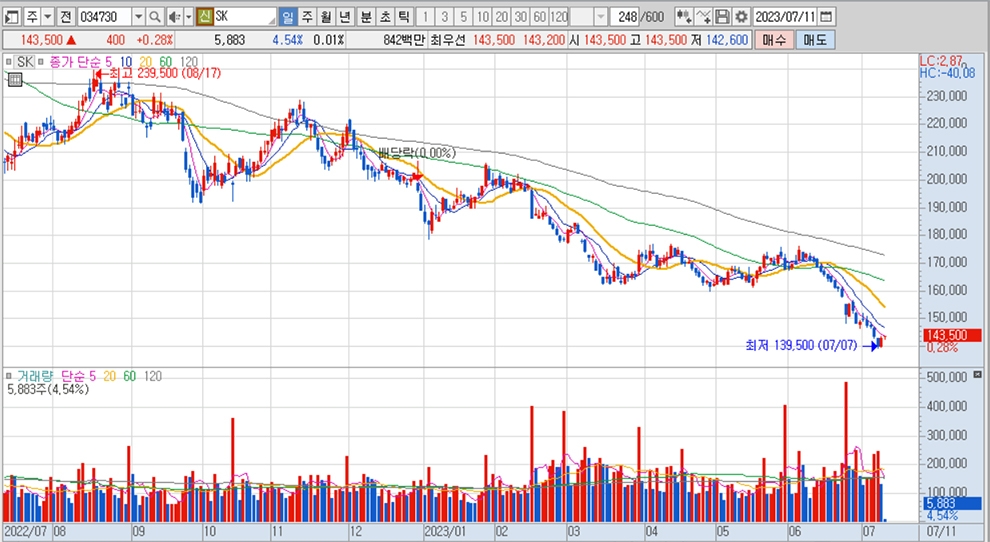Click the speaker sound icon

point(173,17)
